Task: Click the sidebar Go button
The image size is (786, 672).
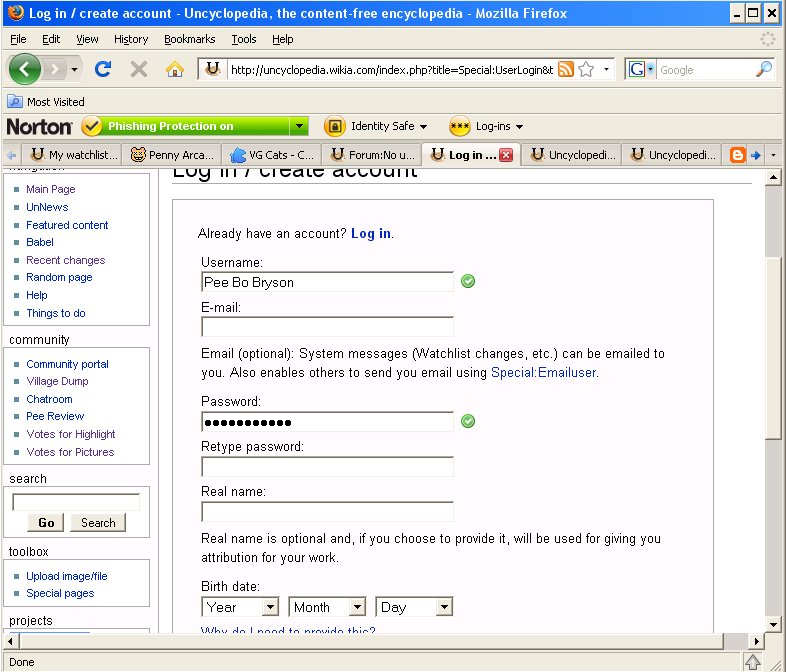Action: [x=46, y=523]
